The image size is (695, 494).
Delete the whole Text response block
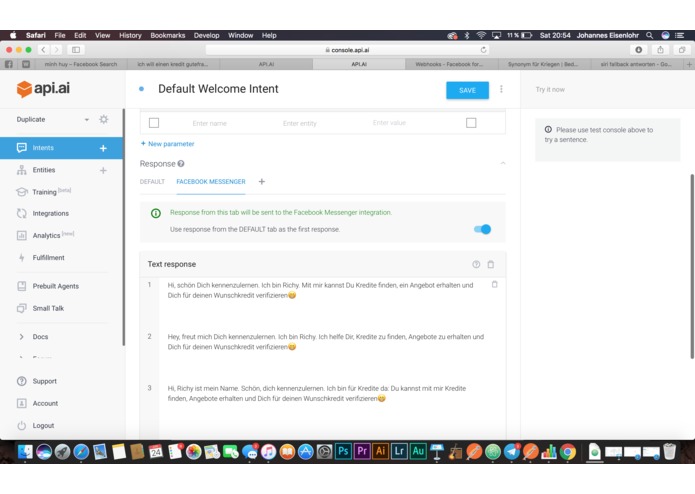click(491, 264)
